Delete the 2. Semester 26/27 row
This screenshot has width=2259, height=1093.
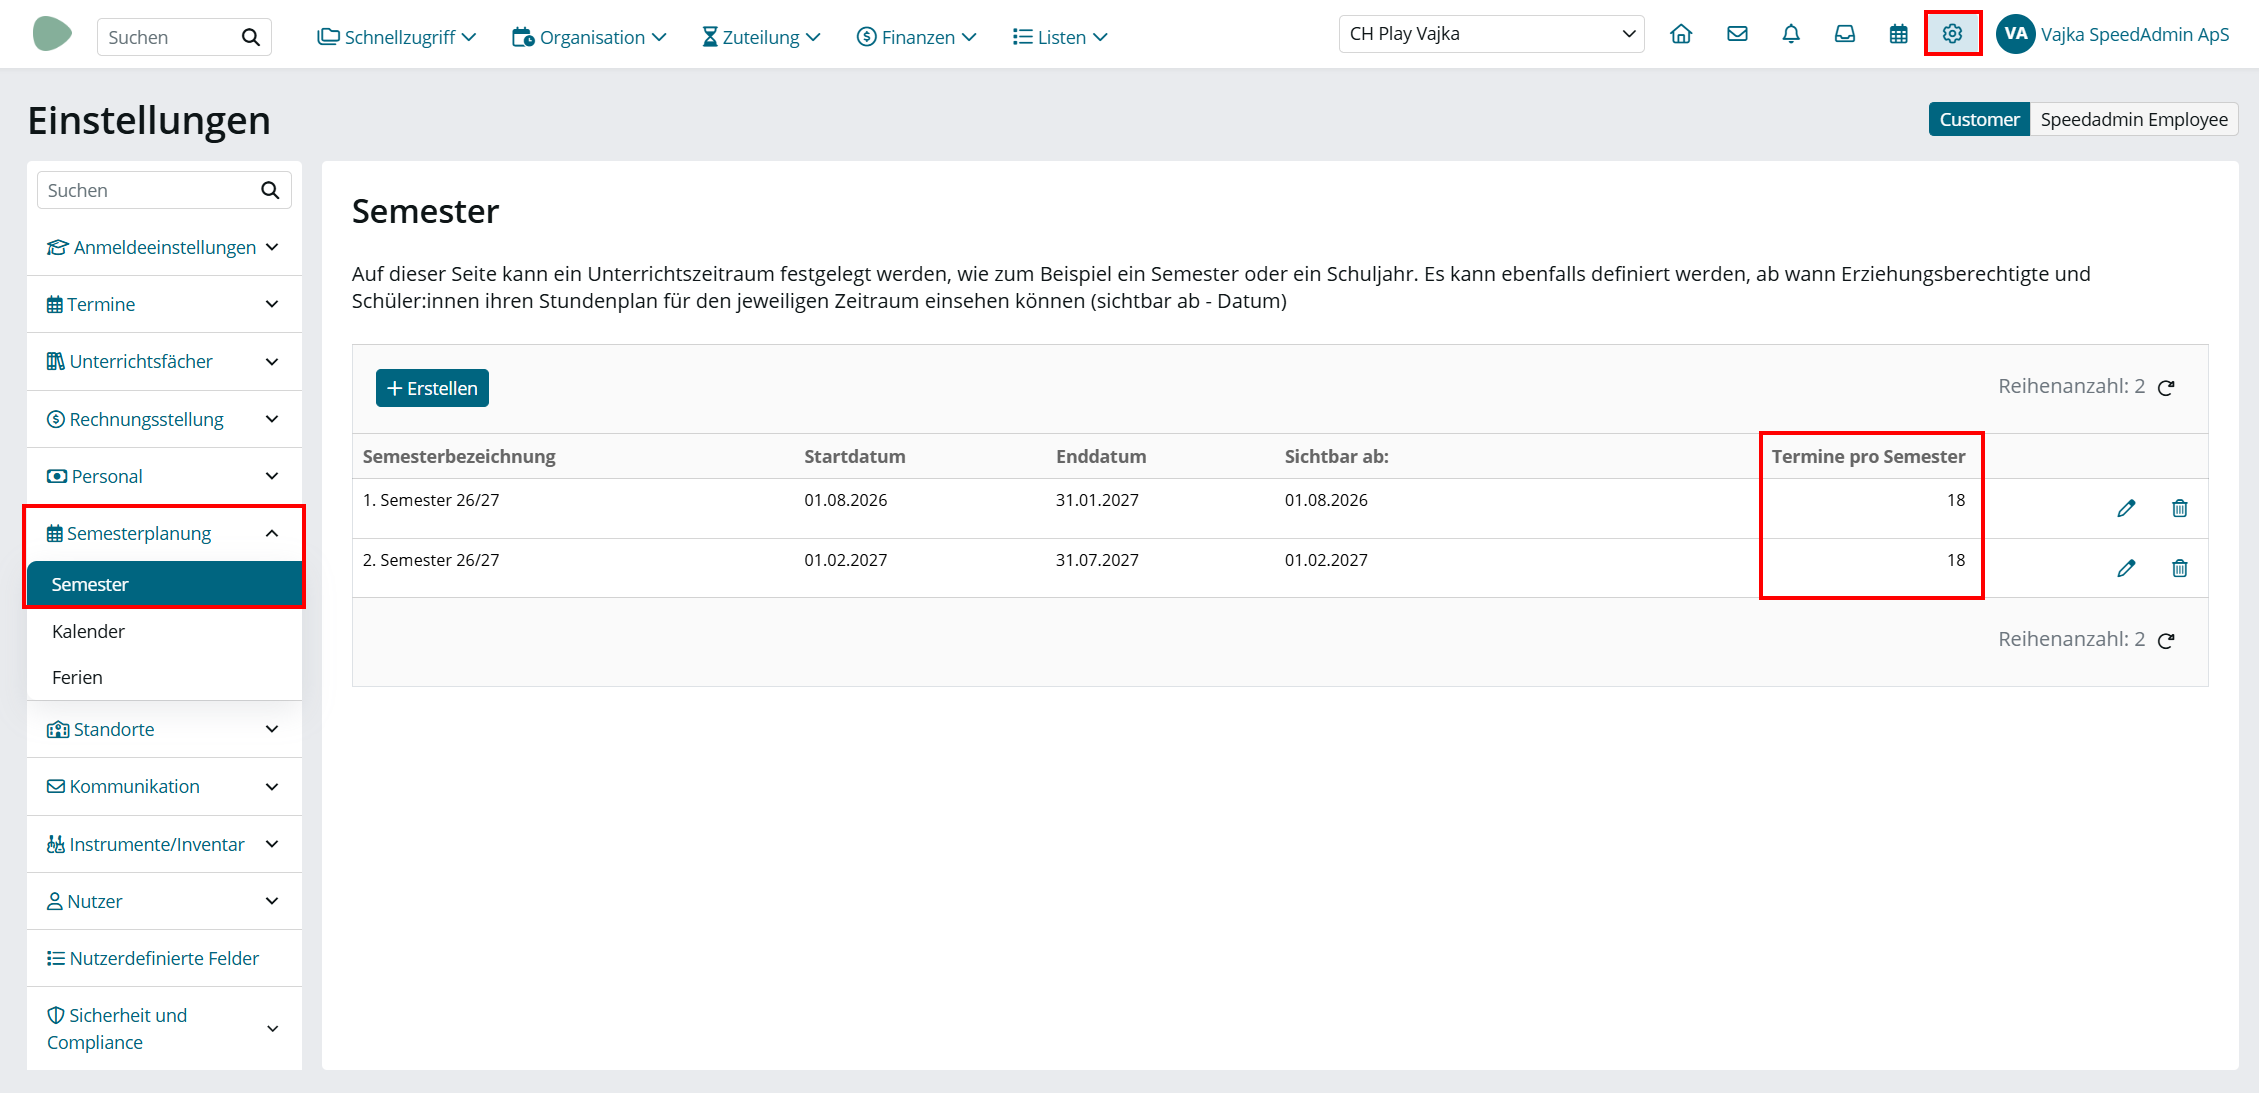pyautogui.click(x=2180, y=568)
